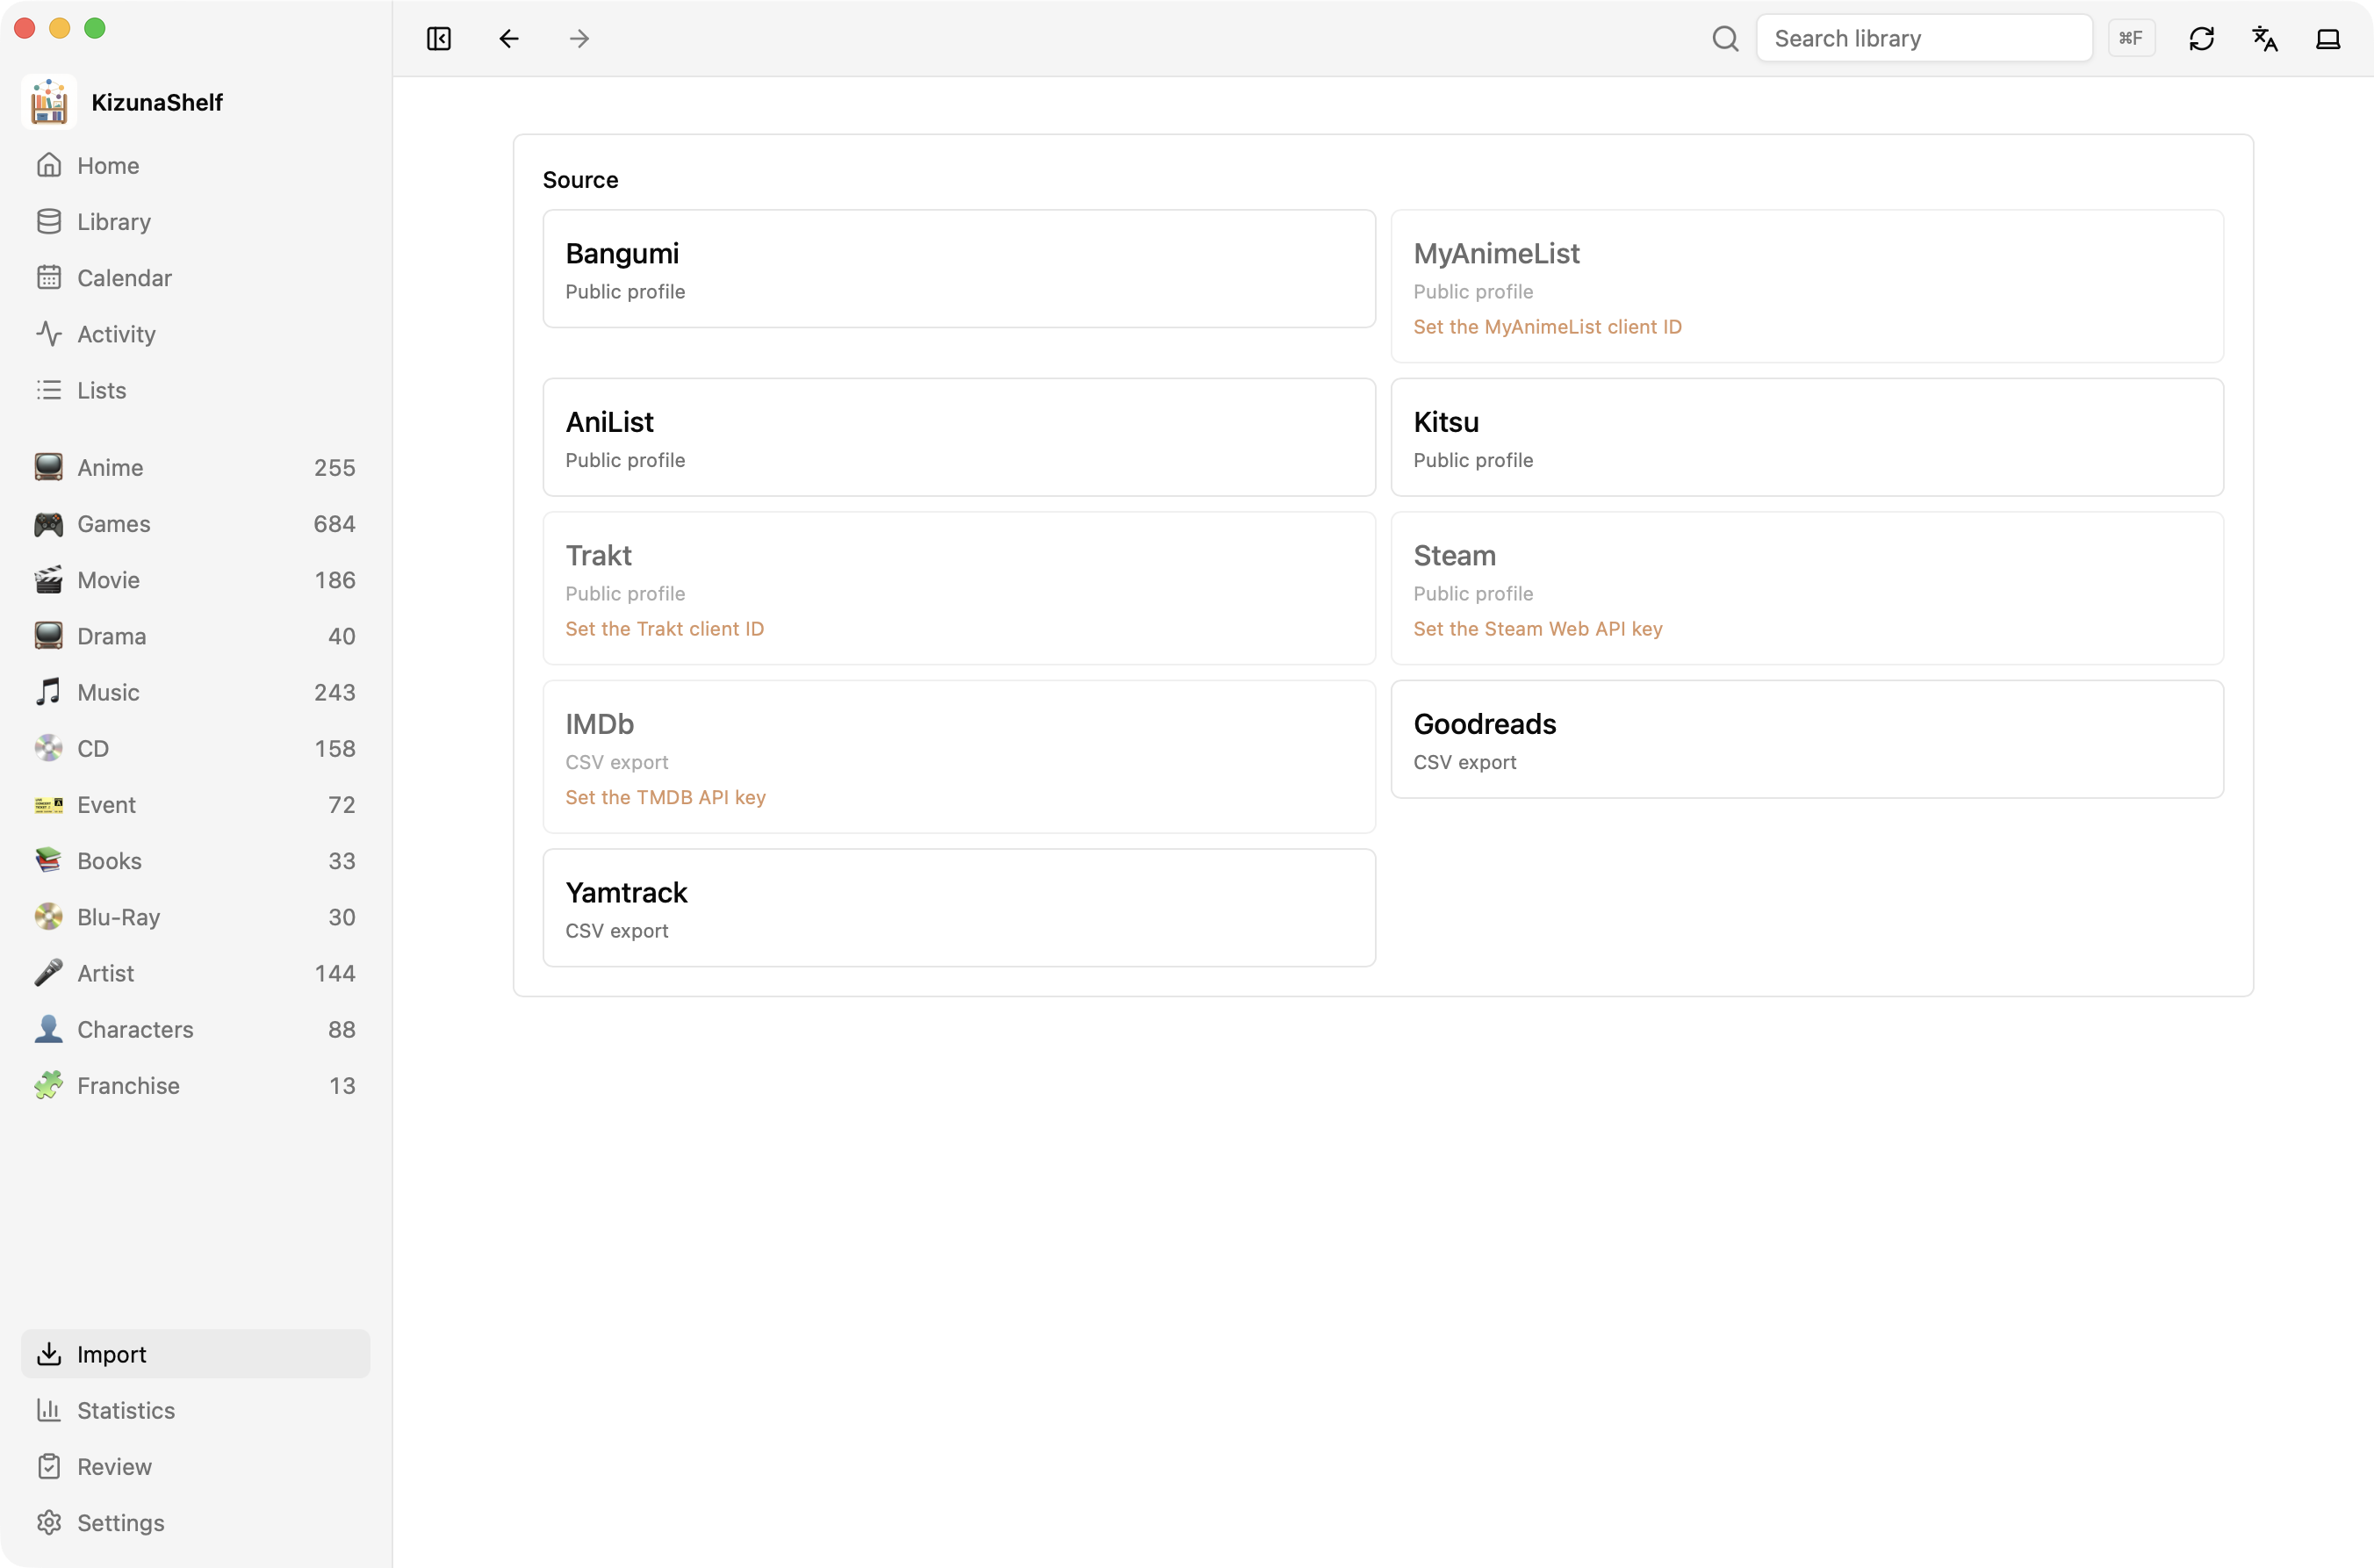This screenshot has height=1568, width=2374.
Task: Click Set the MyAnimeList client ID
Action: tap(1547, 327)
